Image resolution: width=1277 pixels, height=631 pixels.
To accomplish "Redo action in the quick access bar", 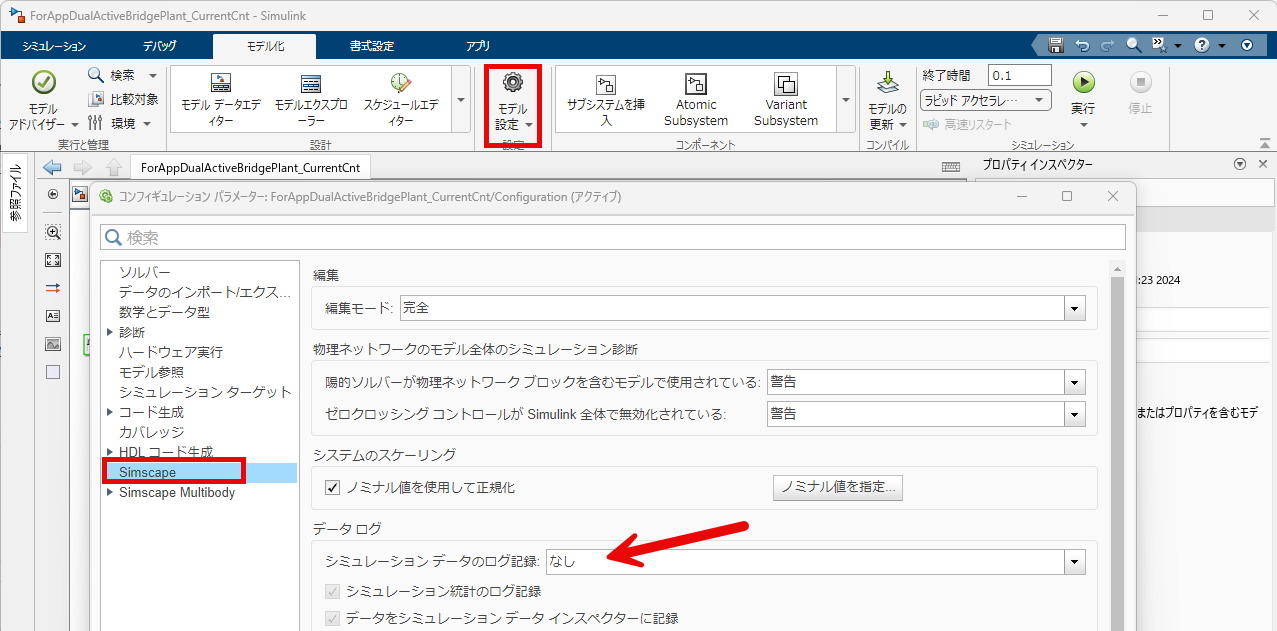I will (x=1107, y=45).
